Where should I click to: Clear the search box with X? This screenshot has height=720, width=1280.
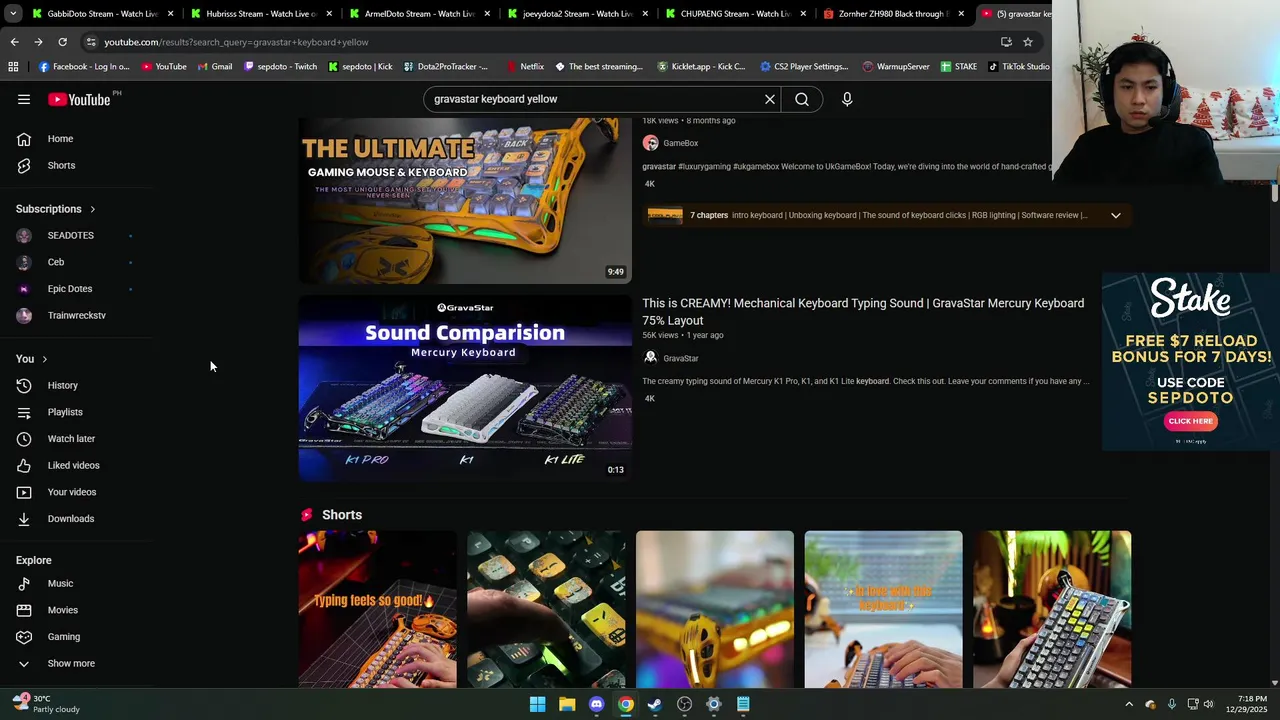pyautogui.click(x=770, y=99)
